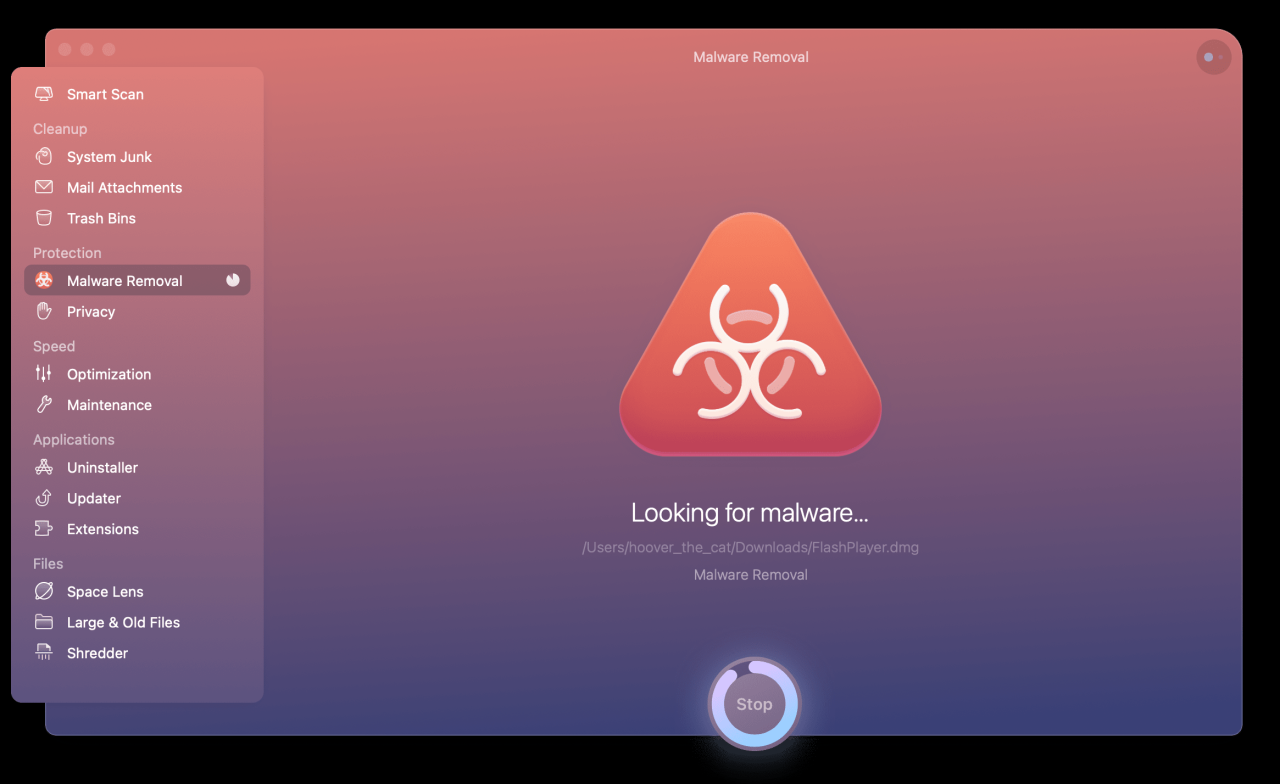Select Large & Old Files
The width and height of the screenshot is (1280, 784).
coord(137,622)
